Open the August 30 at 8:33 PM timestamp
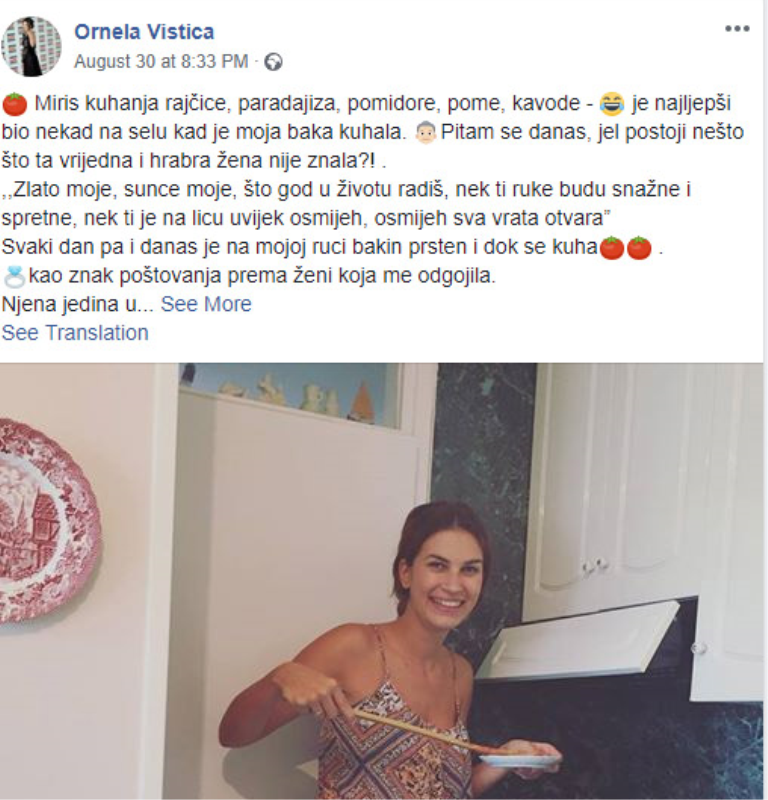768x800 pixels. pos(161,62)
